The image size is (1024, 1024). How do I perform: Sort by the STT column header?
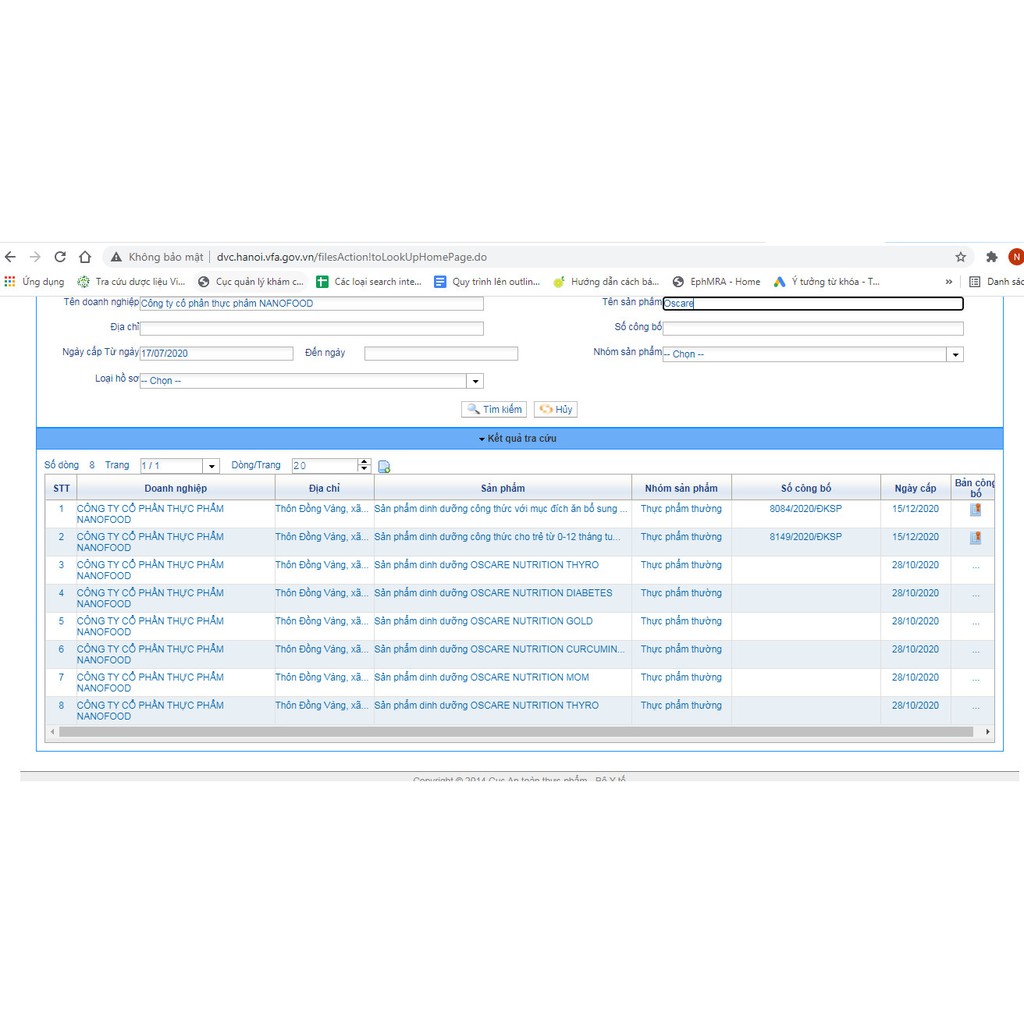(x=61, y=488)
